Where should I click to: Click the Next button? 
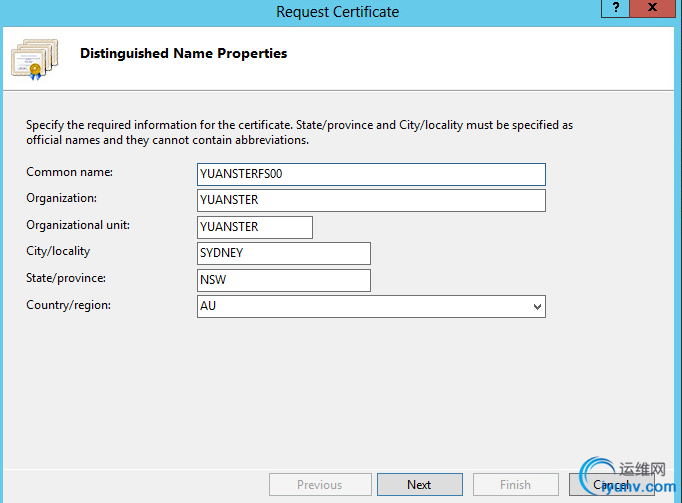pyautogui.click(x=419, y=485)
